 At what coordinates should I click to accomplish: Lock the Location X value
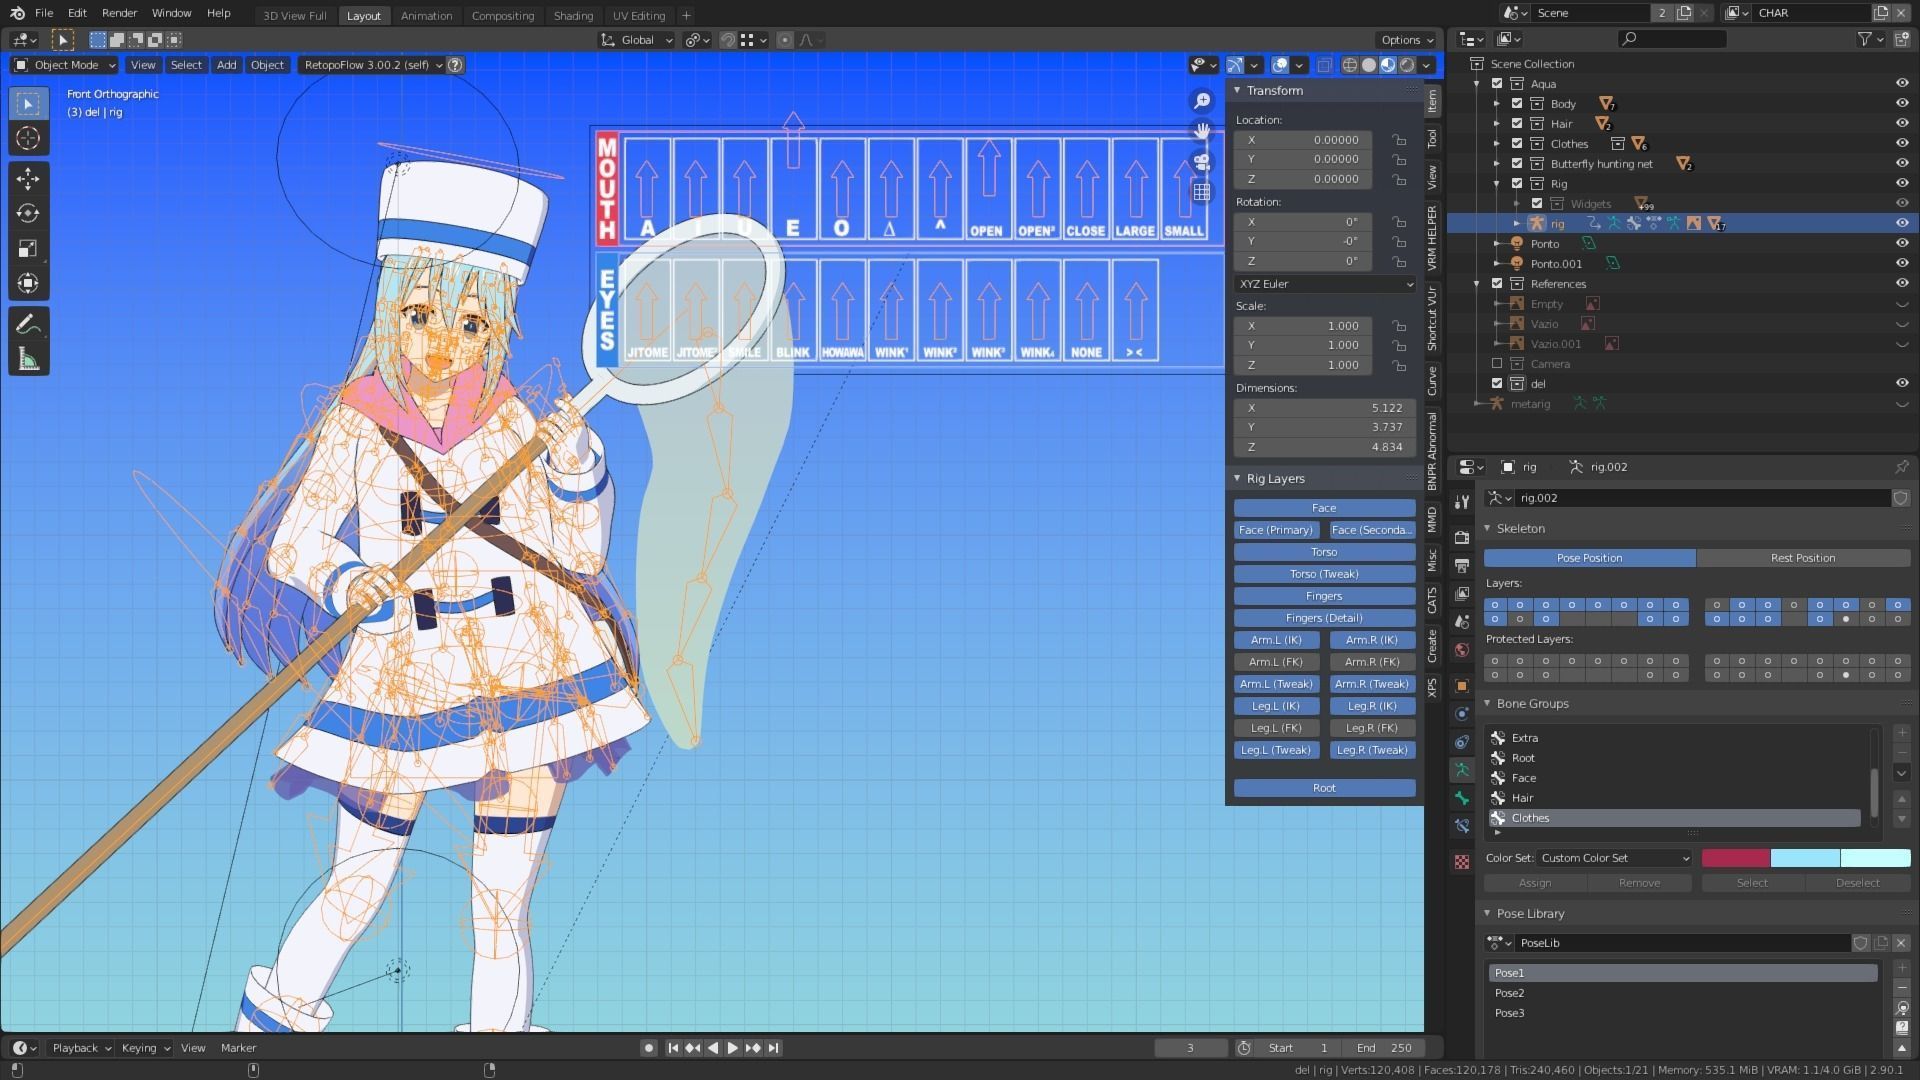point(1399,140)
